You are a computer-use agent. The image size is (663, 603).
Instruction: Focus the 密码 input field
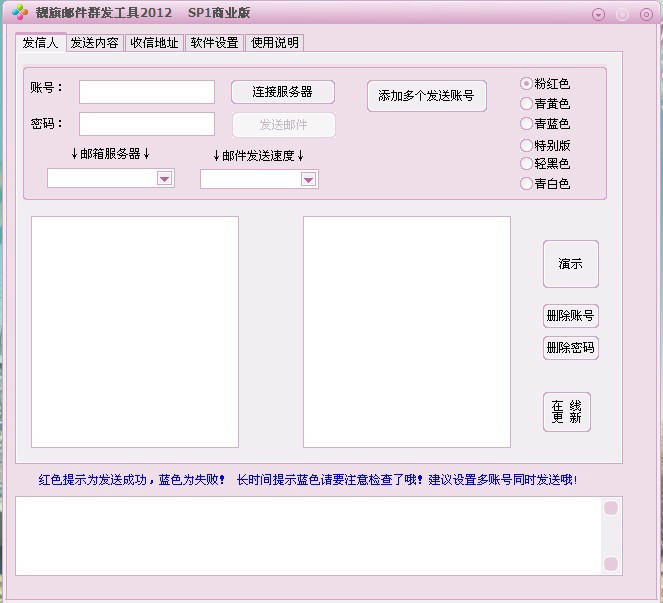pos(147,124)
